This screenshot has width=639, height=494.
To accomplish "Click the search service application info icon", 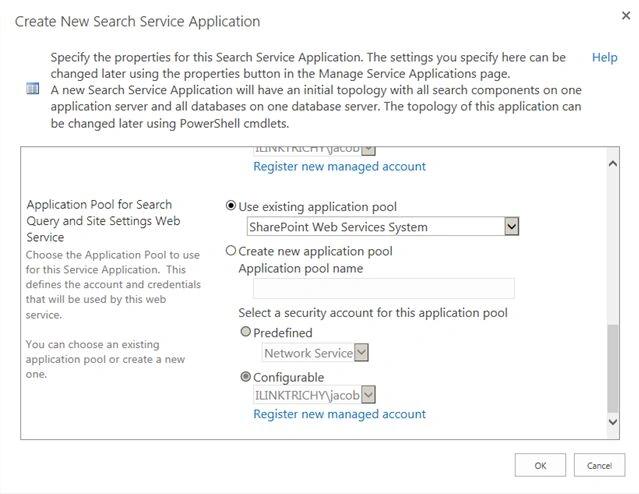I will [33, 88].
